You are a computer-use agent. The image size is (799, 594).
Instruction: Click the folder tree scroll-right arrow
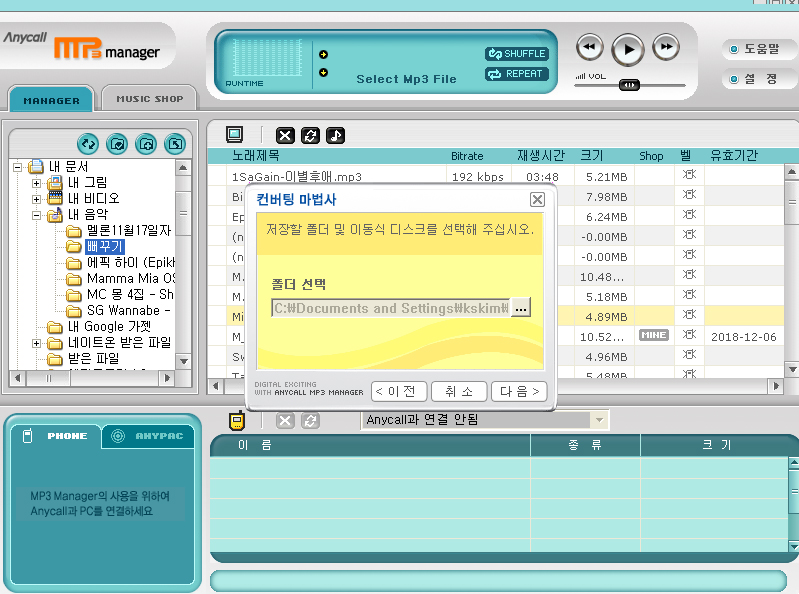[x=166, y=378]
